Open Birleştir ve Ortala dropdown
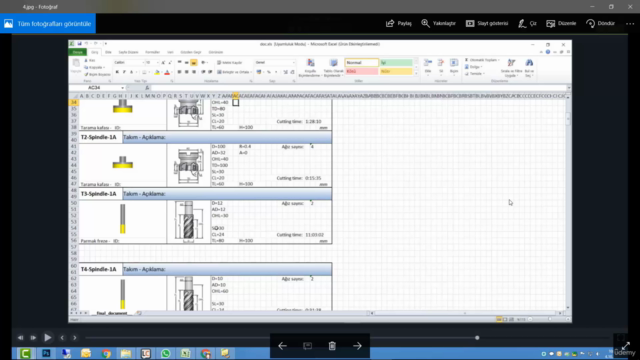The width and height of the screenshot is (640, 360). tap(250, 72)
